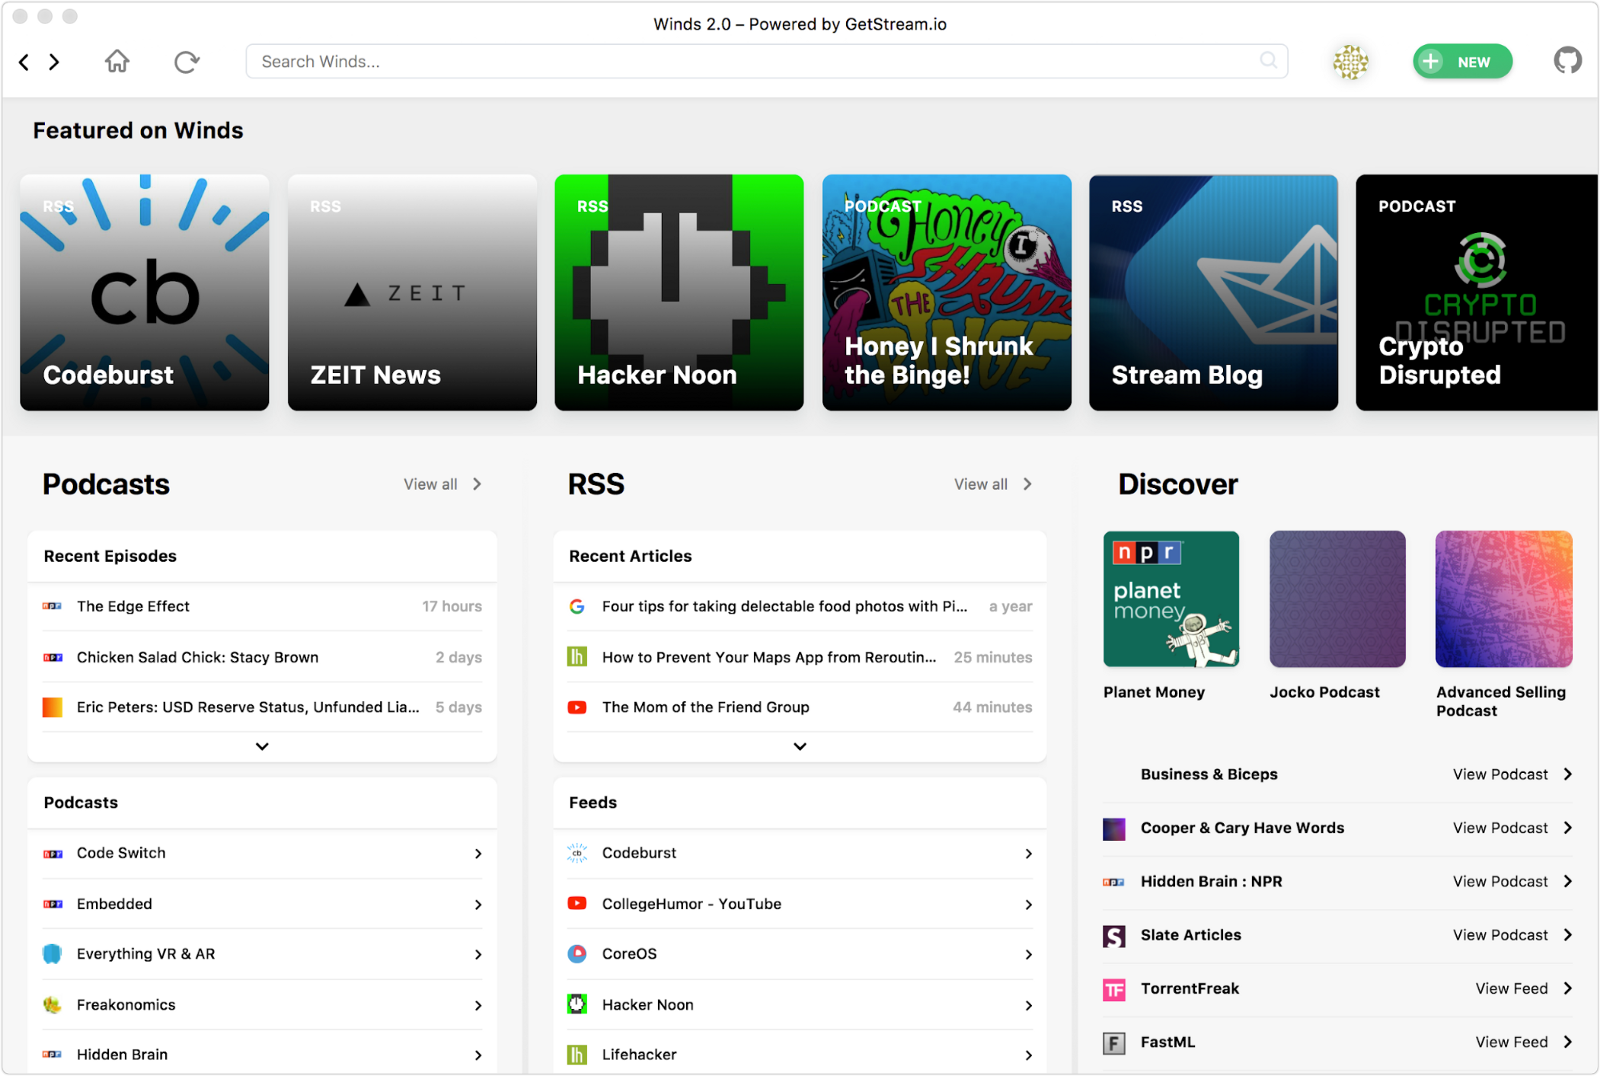The width and height of the screenshot is (1600, 1076).
Task: Click the green NEW button
Action: pos(1462,62)
